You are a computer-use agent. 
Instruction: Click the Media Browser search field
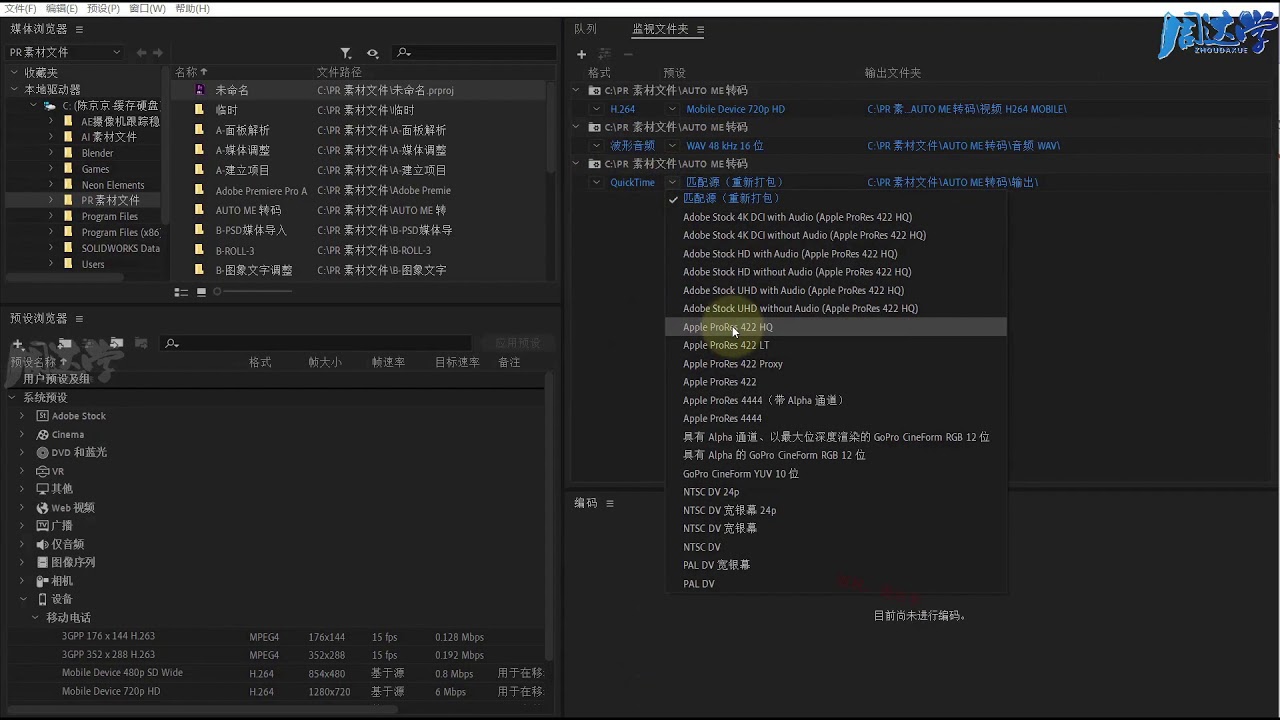tap(475, 53)
